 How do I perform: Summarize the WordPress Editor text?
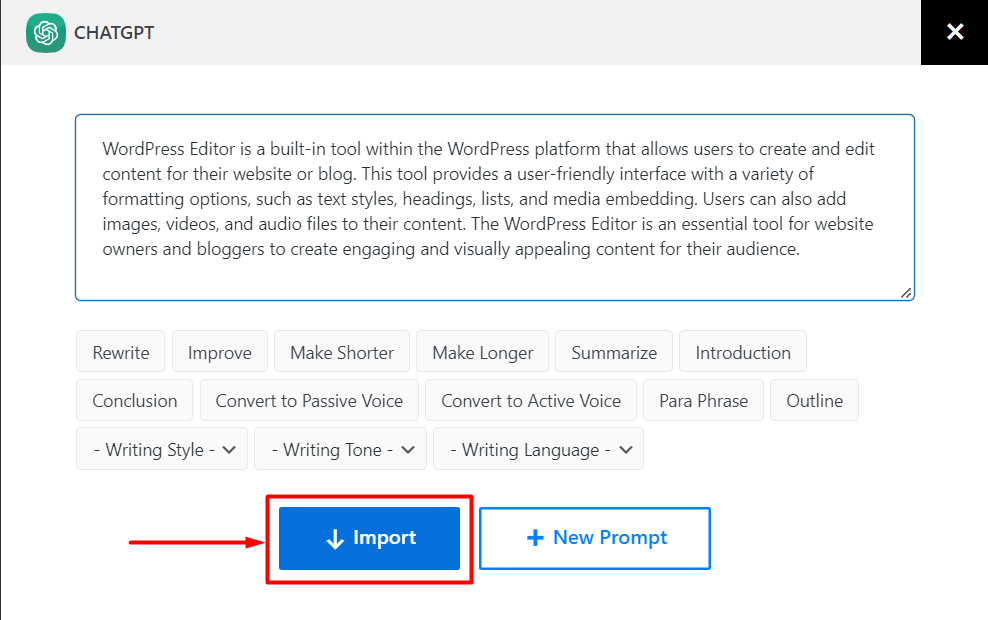click(x=613, y=351)
